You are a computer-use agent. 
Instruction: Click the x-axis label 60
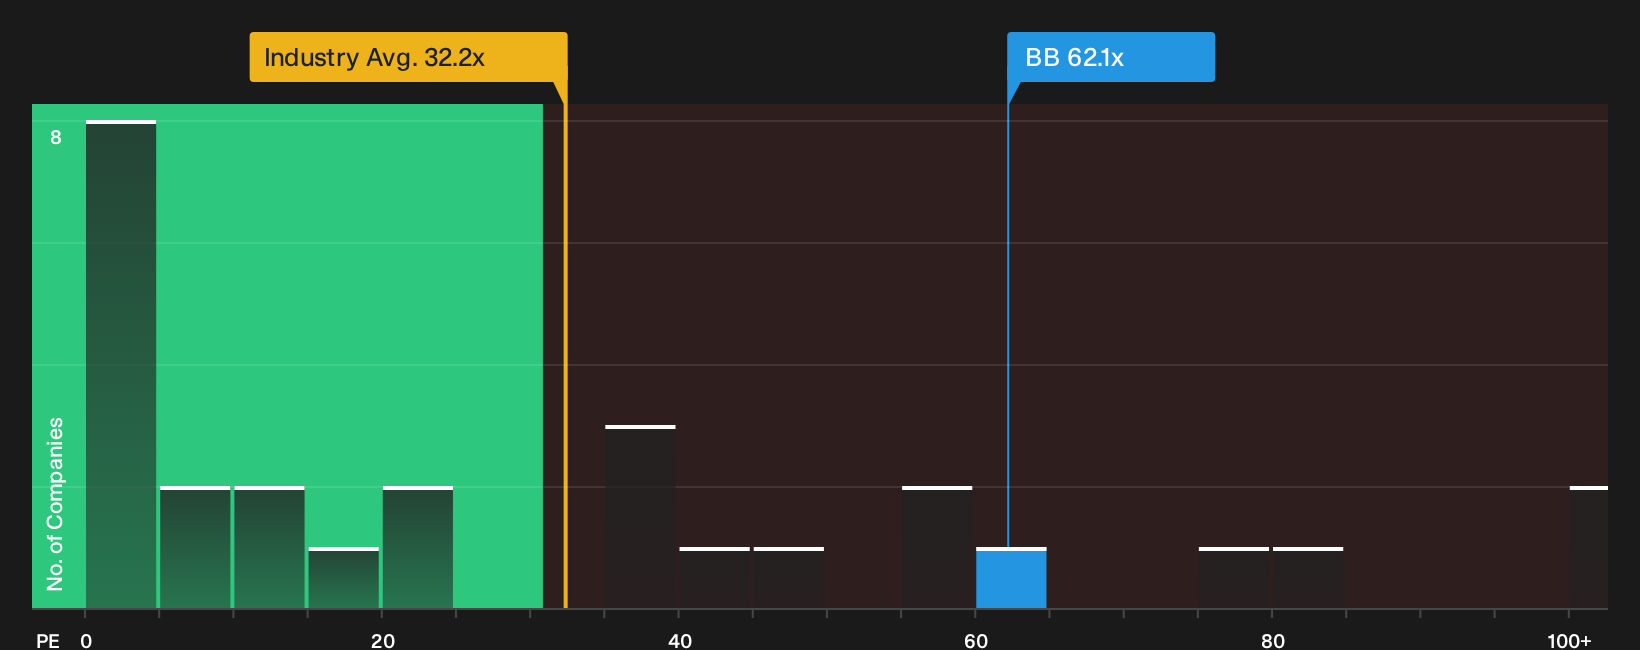point(976,641)
